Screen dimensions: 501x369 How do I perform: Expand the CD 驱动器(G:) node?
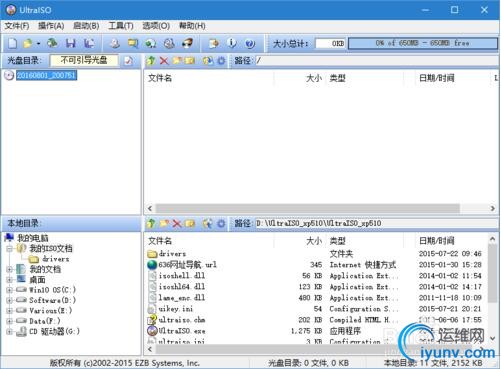pyautogui.click(x=9, y=332)
